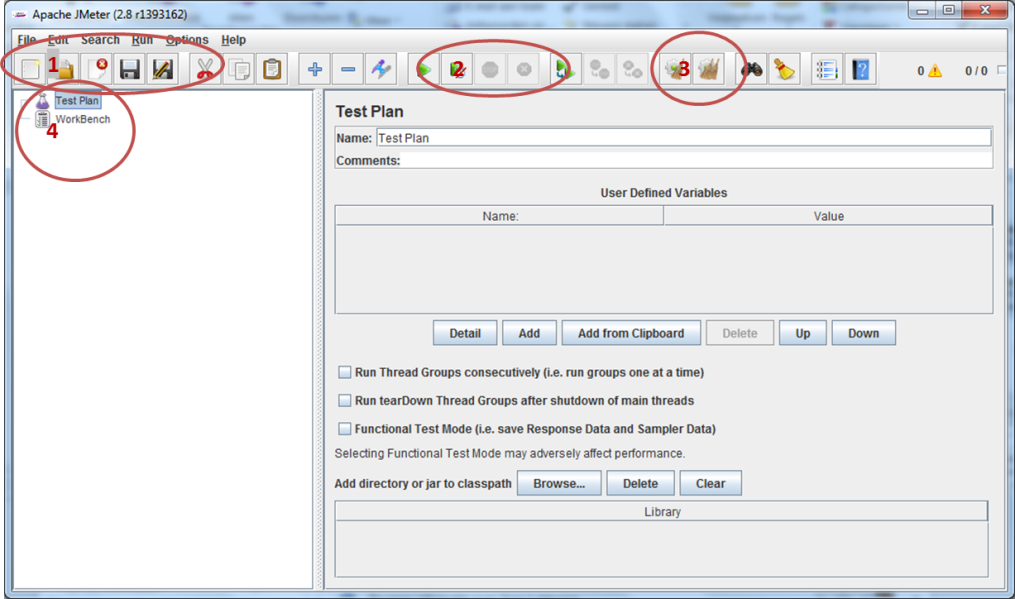Click the Comments input field
Image resolution: width=1015 pixels, height=599 pixels.
click(x=697, y=161)
